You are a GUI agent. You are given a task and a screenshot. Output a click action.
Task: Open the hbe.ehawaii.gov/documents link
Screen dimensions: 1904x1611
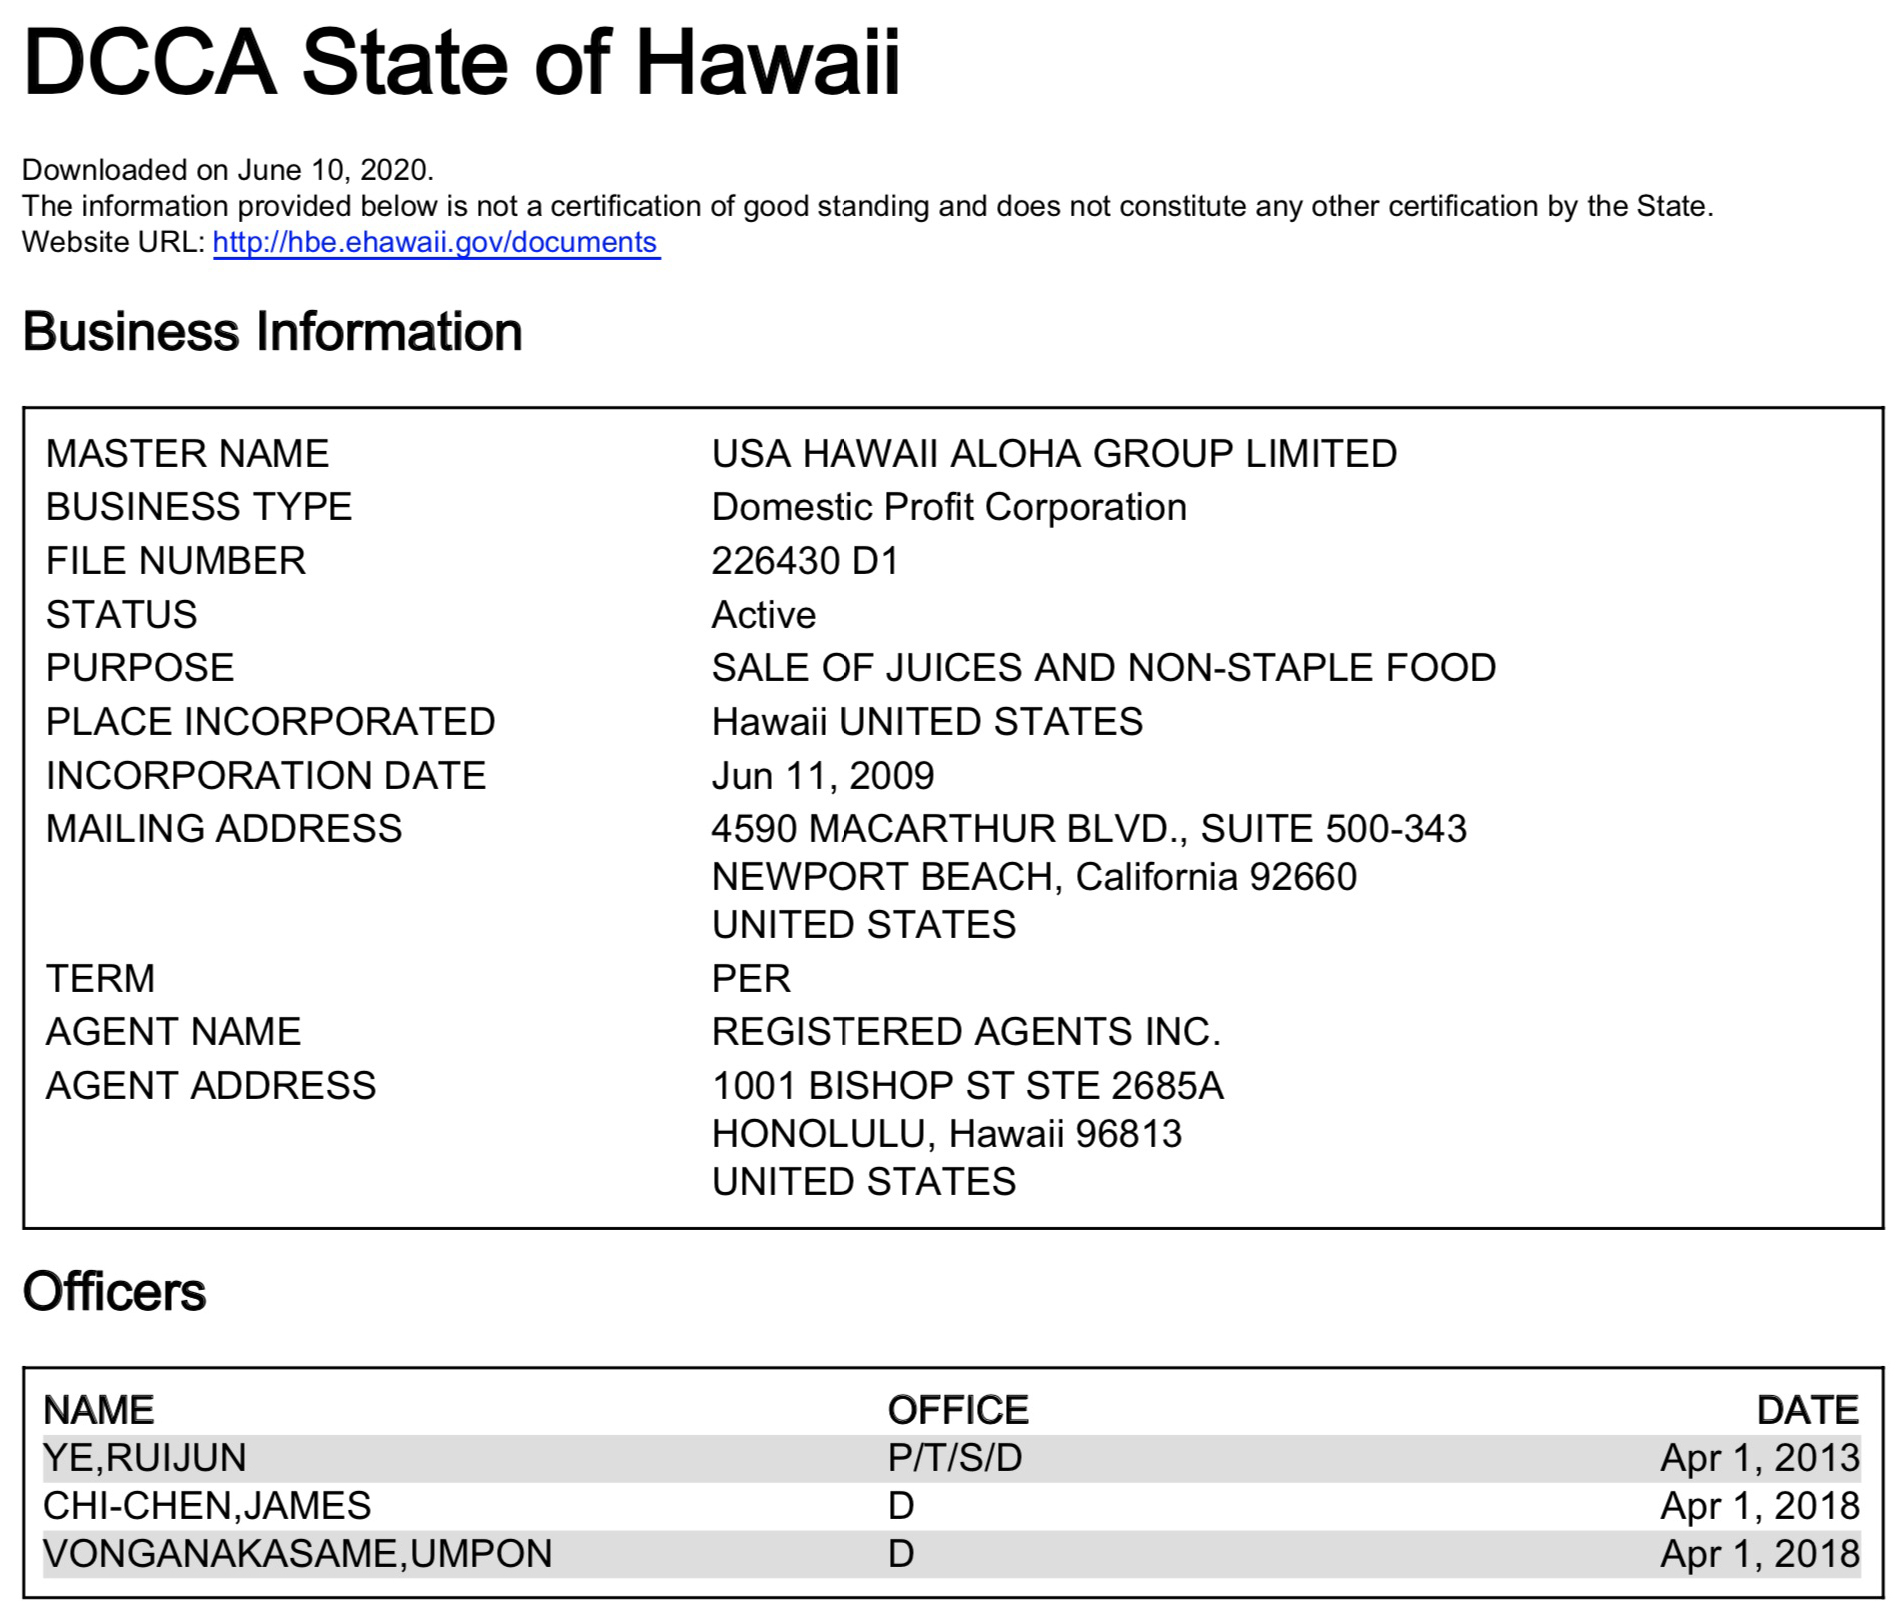click(436, 243)
